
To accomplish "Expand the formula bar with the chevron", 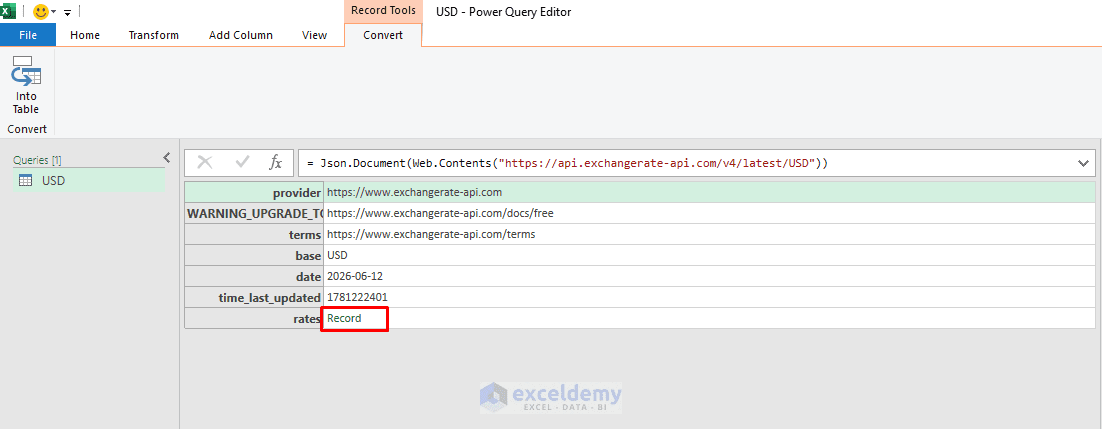I will coord(1083,163).
